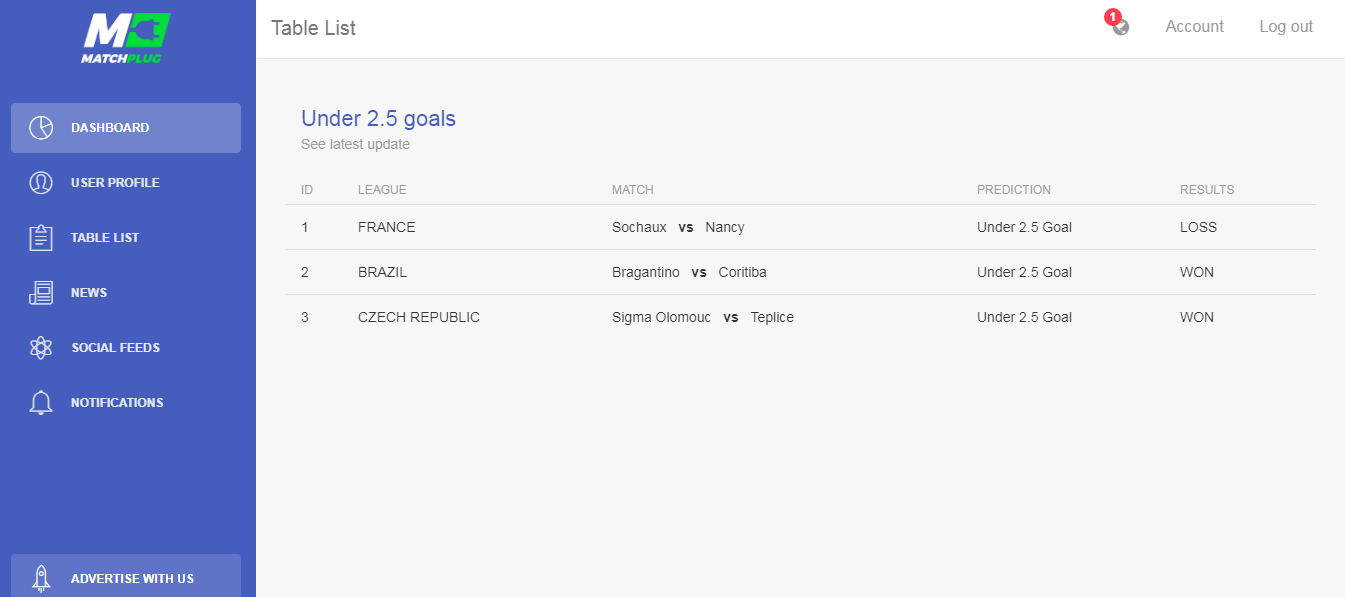Open the Social Feeds atom icon

click(41, 348)
